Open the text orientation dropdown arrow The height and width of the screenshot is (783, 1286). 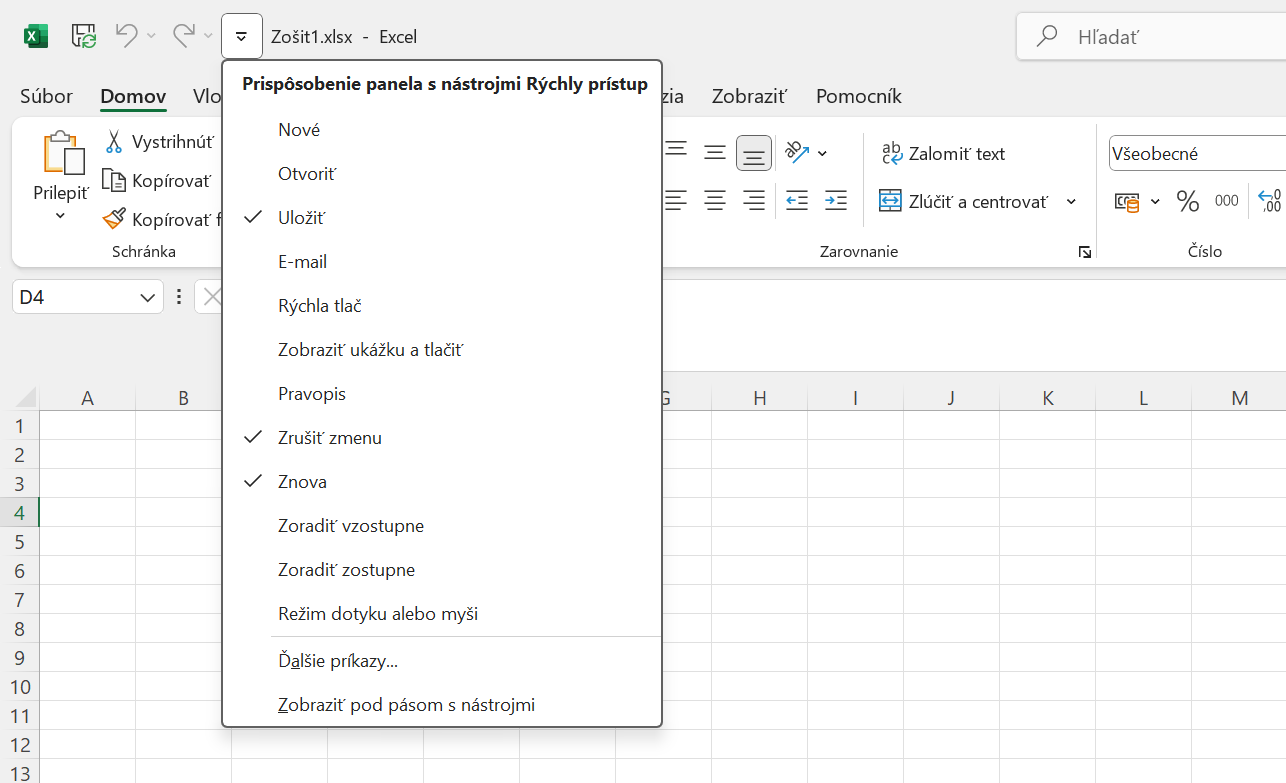point(822,153)
